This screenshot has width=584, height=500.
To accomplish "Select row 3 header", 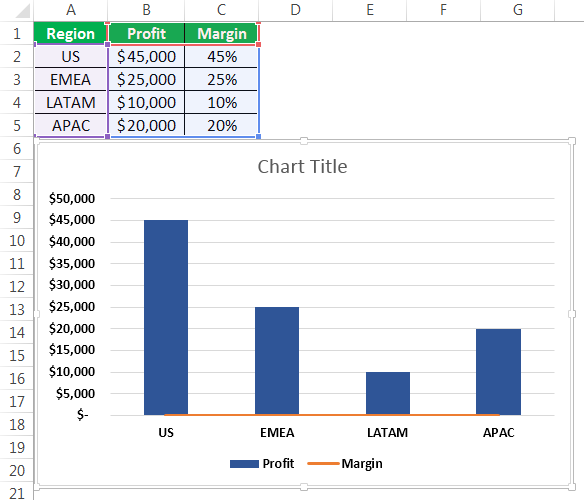I will pos(17,79).
